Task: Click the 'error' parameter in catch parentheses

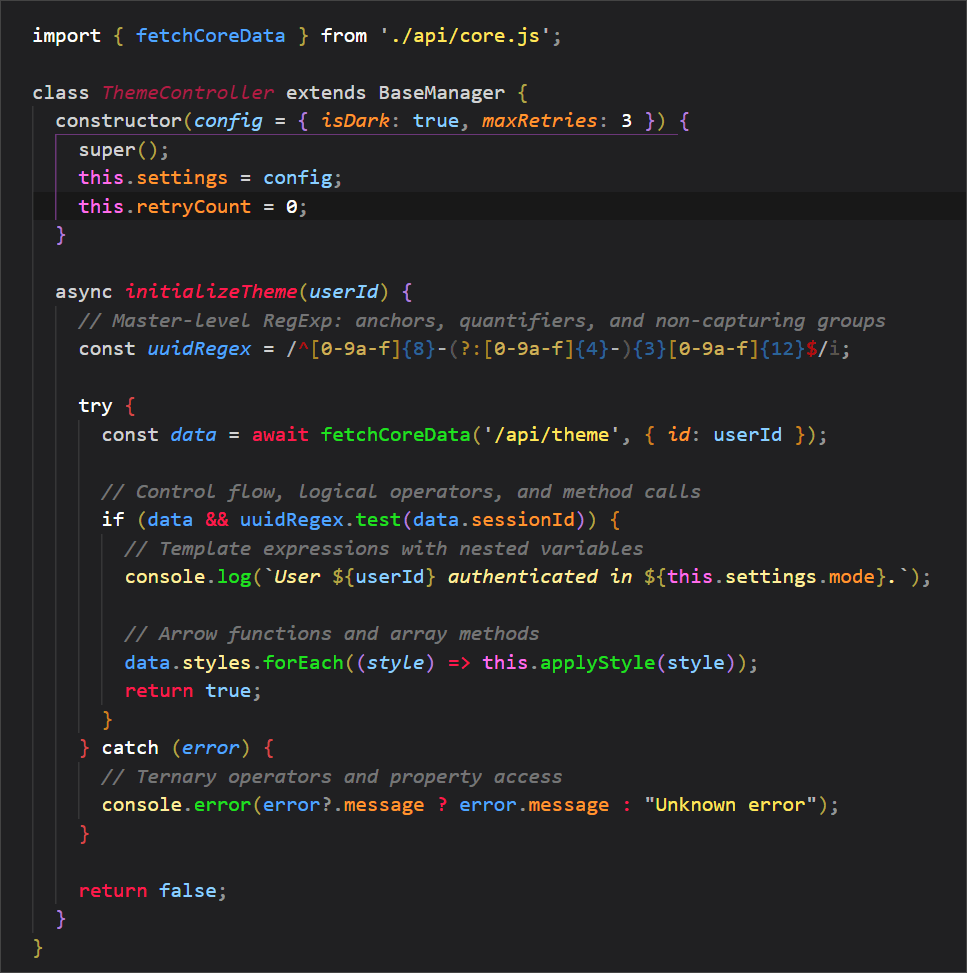Action: tap(210, 748)
